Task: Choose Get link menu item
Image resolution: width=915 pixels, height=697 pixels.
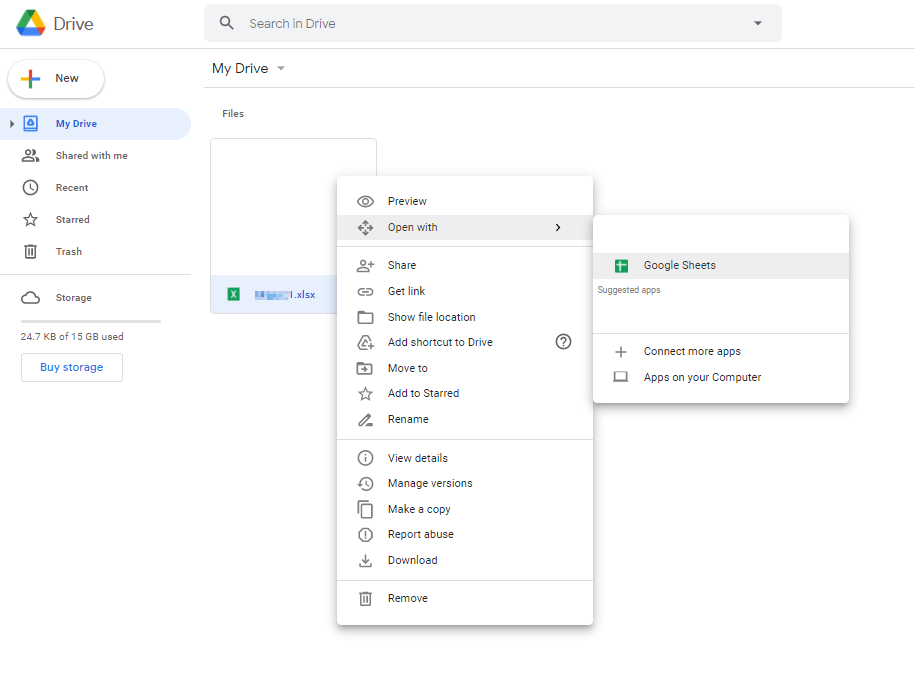Action: pyautogui.click(x=465, y=291)
